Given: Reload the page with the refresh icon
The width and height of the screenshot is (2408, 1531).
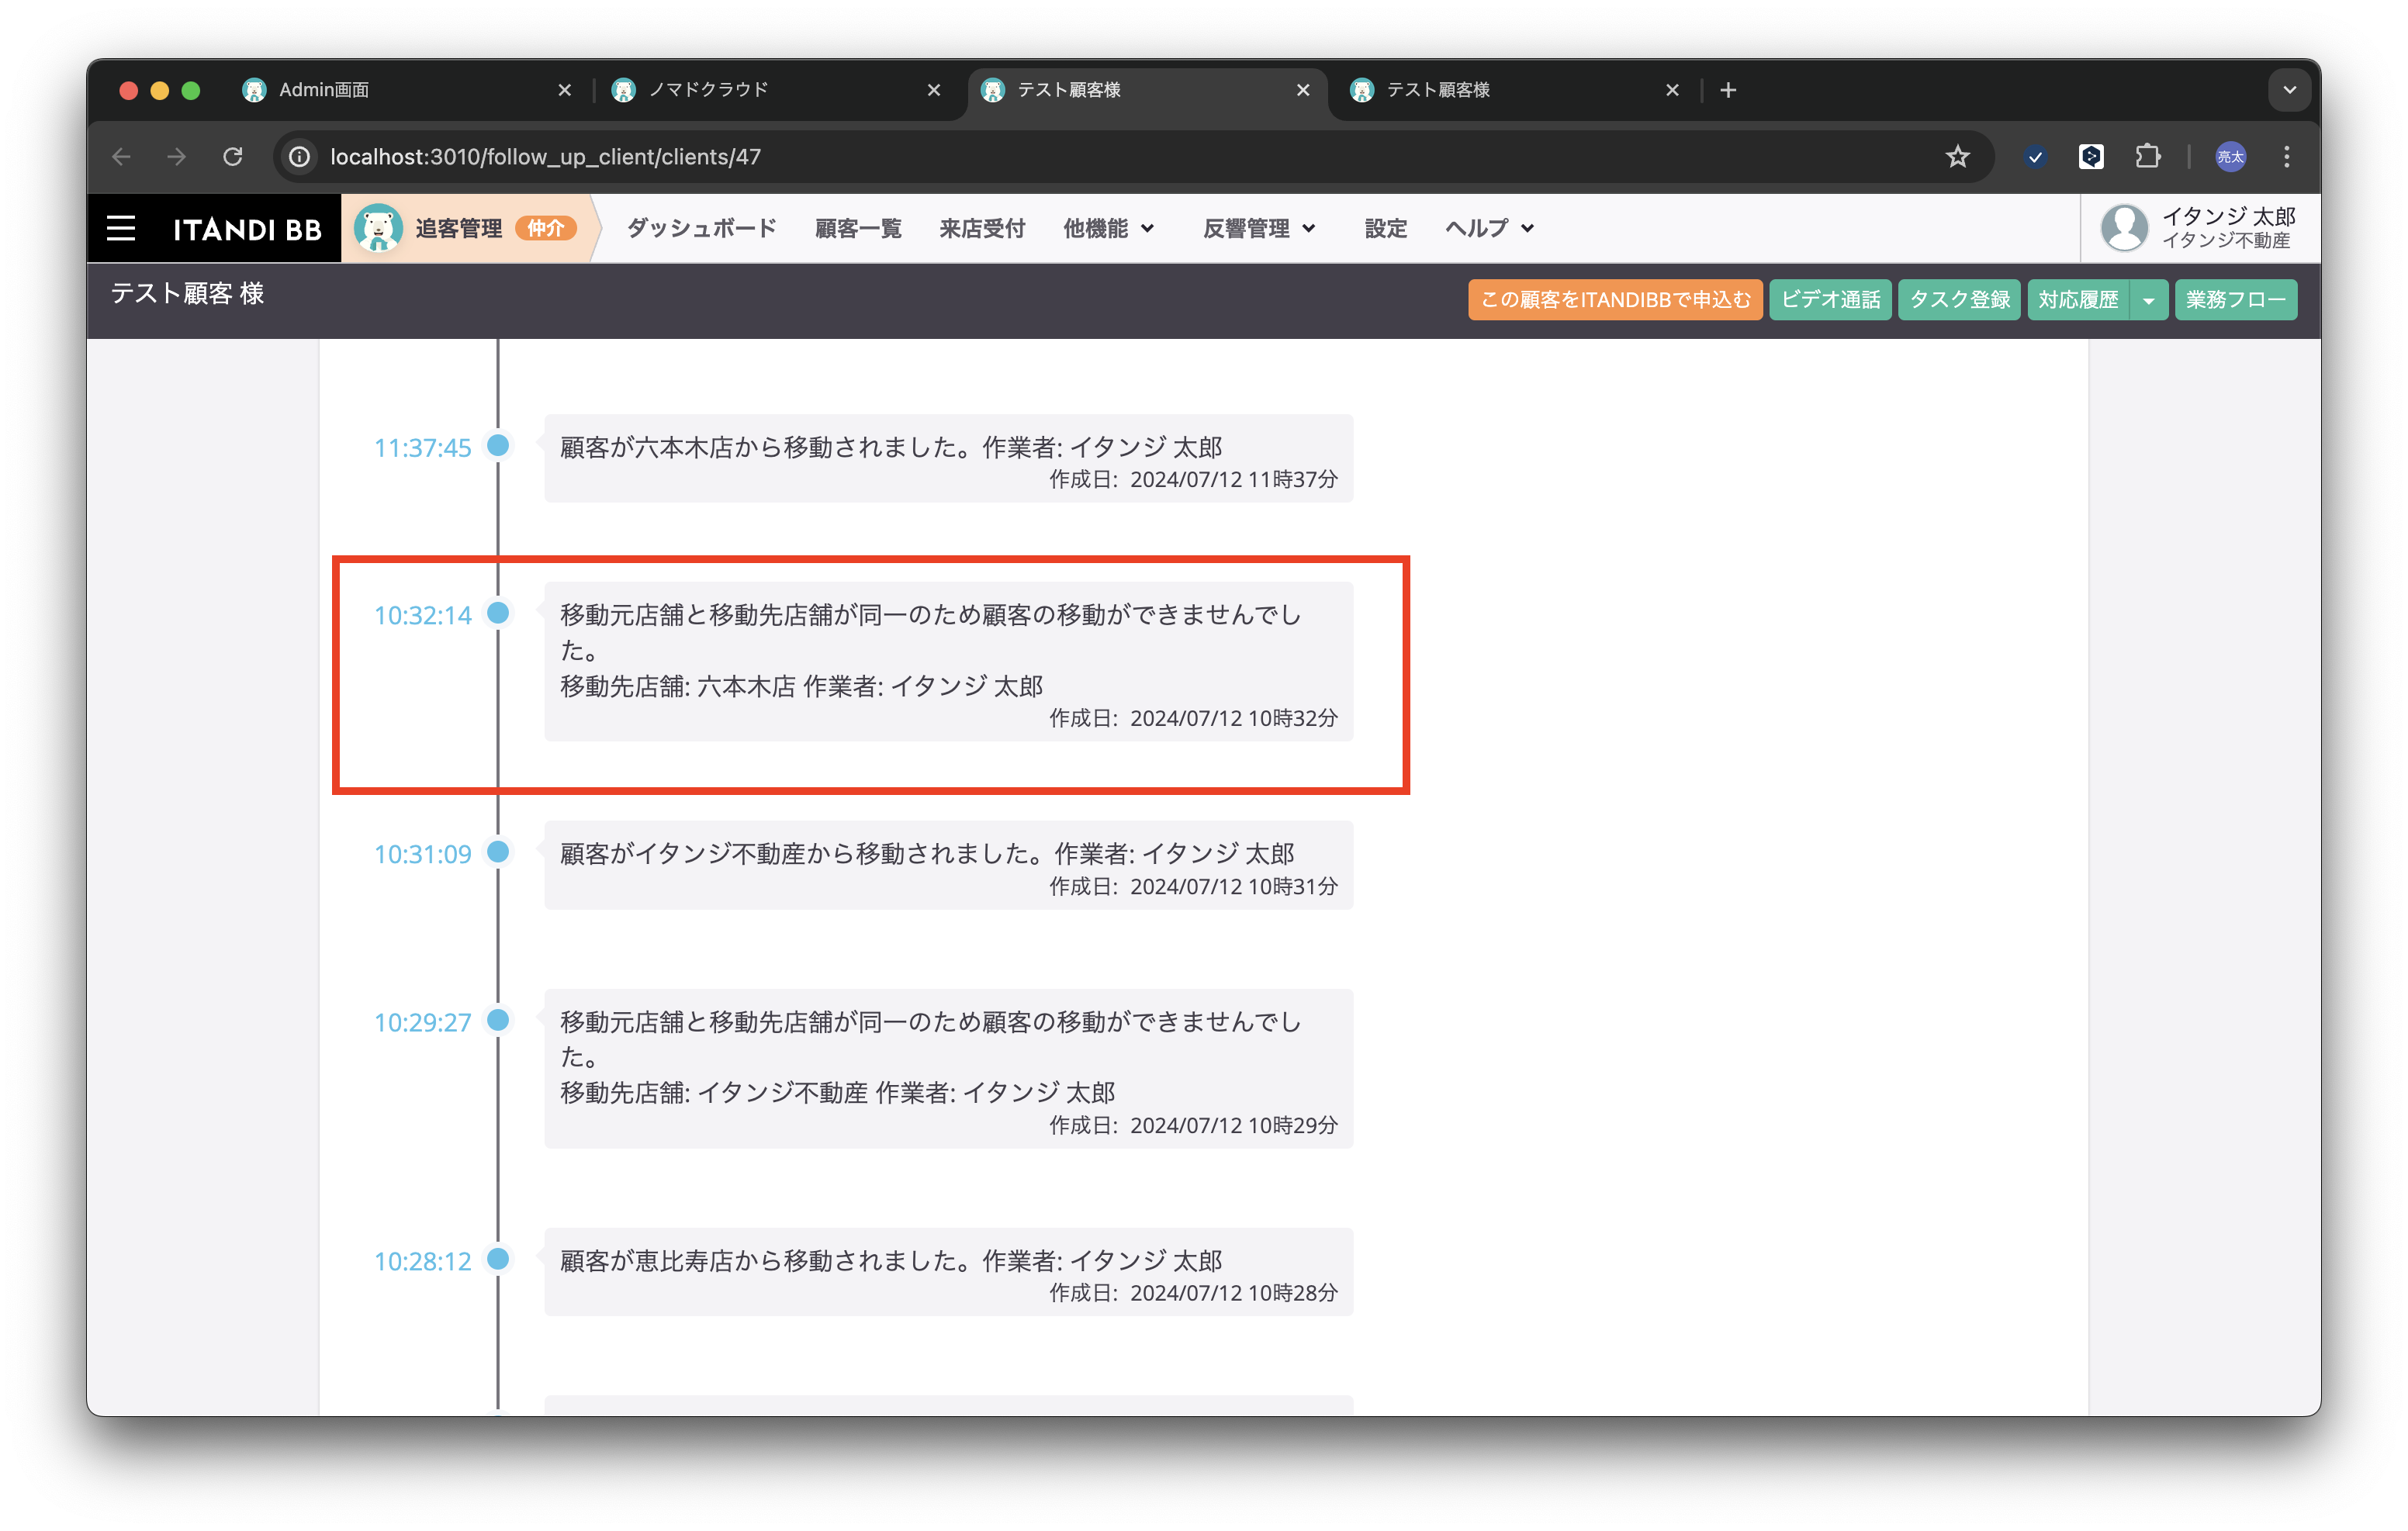Looking at the screenshot, I should point(233,157).
